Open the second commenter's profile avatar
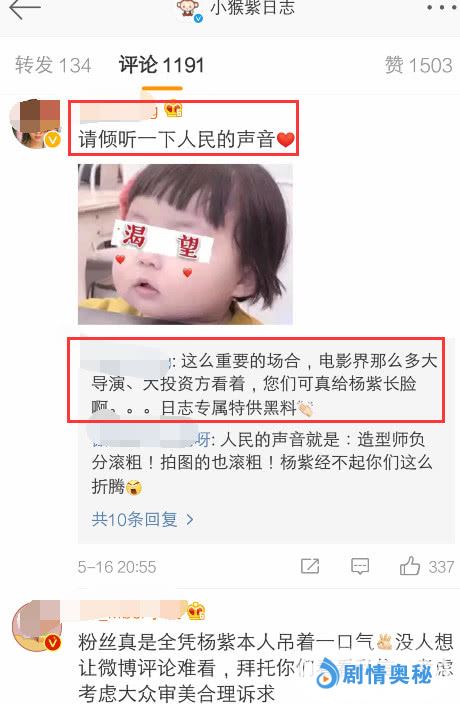Image resolution: width=460 pixels, height=704 pixels. pos(36,625)
